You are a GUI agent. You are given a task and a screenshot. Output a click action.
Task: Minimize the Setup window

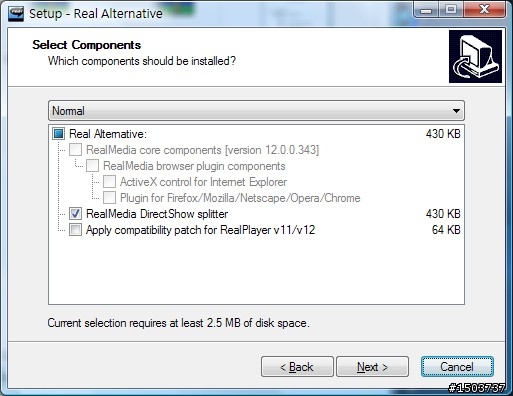coord(425,10)
